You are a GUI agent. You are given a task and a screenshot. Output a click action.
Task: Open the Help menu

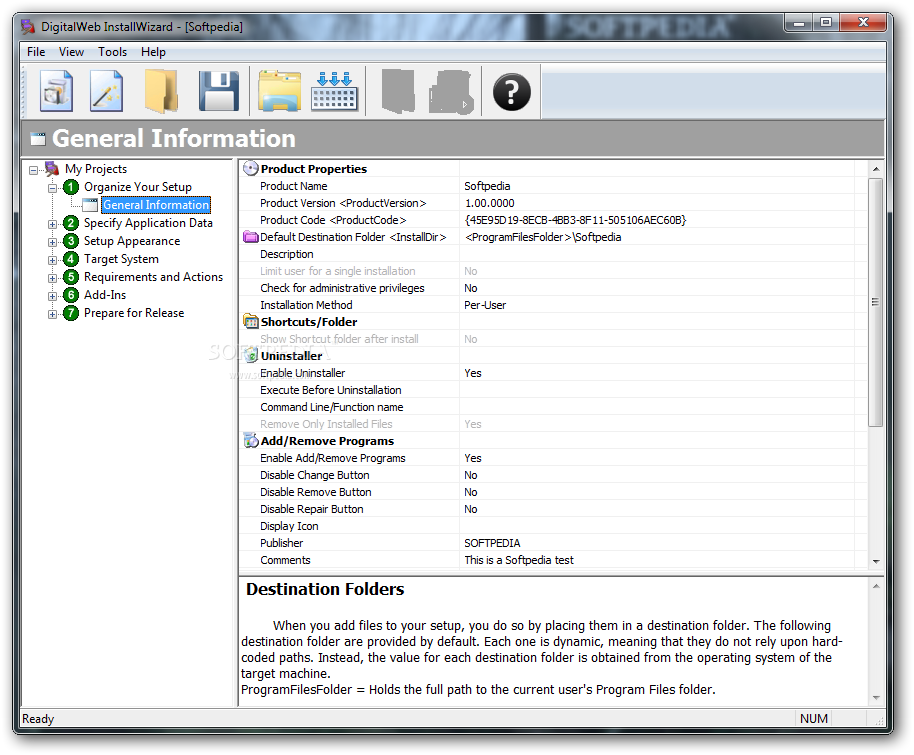pyautogui.click(x=153, y=52)
